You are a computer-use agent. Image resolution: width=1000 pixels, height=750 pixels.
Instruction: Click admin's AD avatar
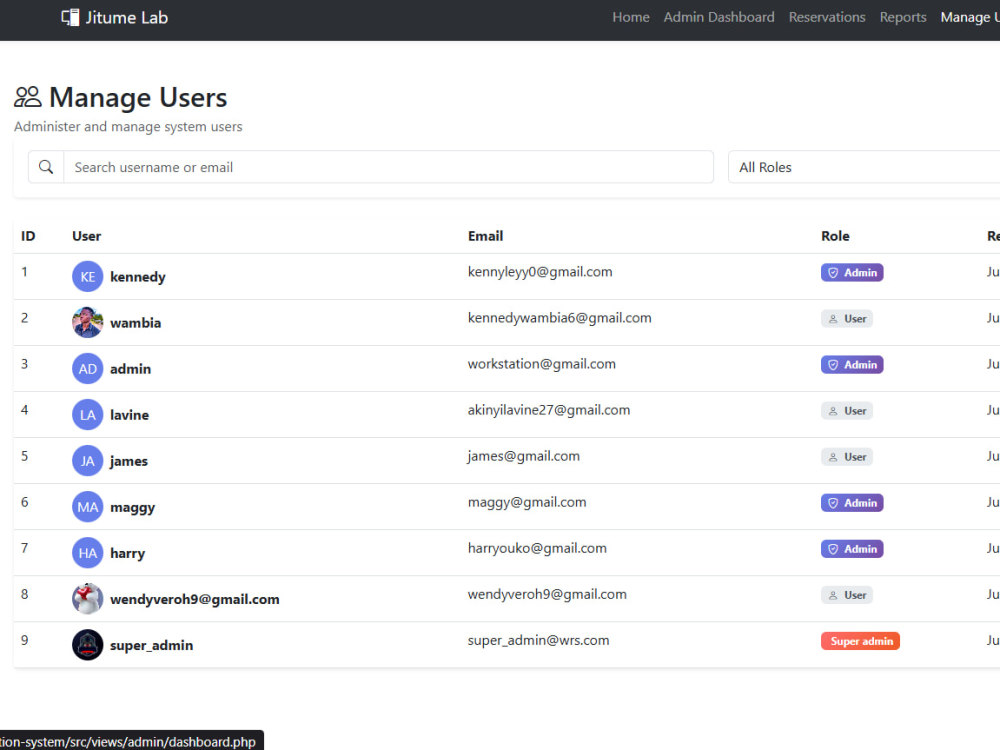pos(87,369)
